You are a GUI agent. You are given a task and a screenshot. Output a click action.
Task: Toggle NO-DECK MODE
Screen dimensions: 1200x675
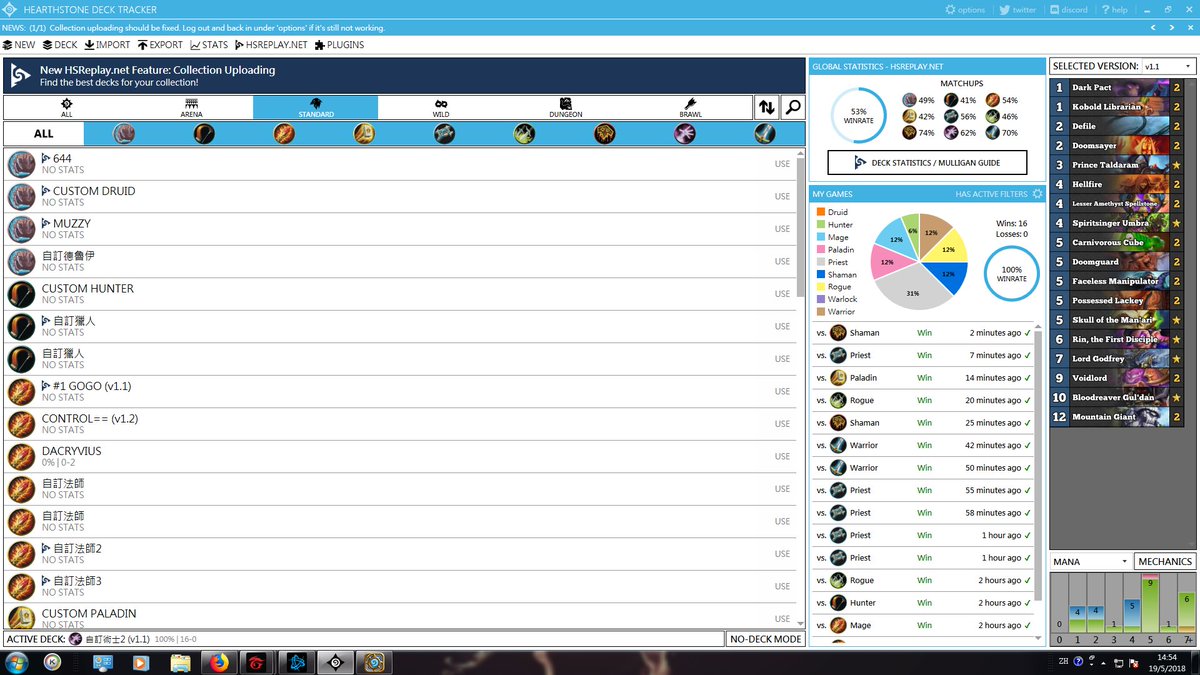(x=765, y=639)
